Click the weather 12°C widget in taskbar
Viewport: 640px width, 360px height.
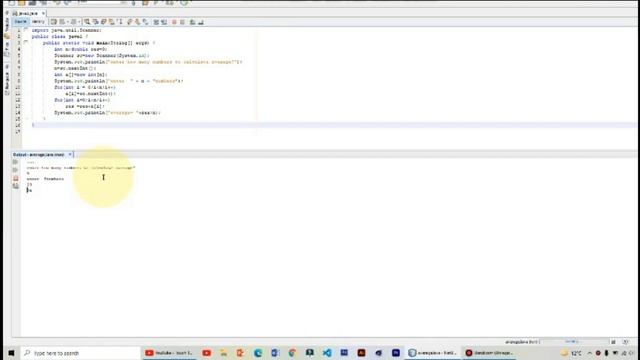coord(571,353)
